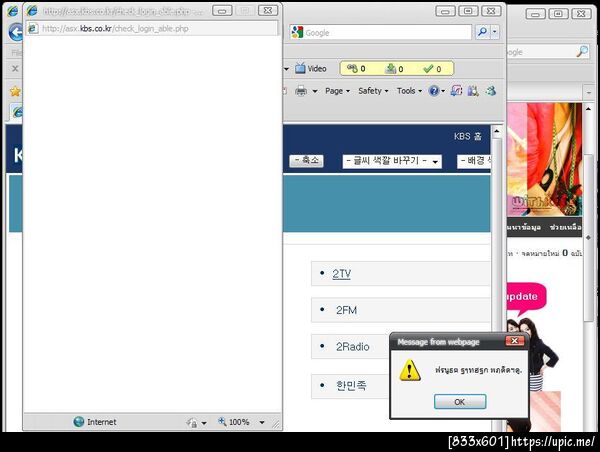This screenshot has height=452, width=600.
Task: Expand the search provider dropdown arrow
Action: (x=495, y=32)
